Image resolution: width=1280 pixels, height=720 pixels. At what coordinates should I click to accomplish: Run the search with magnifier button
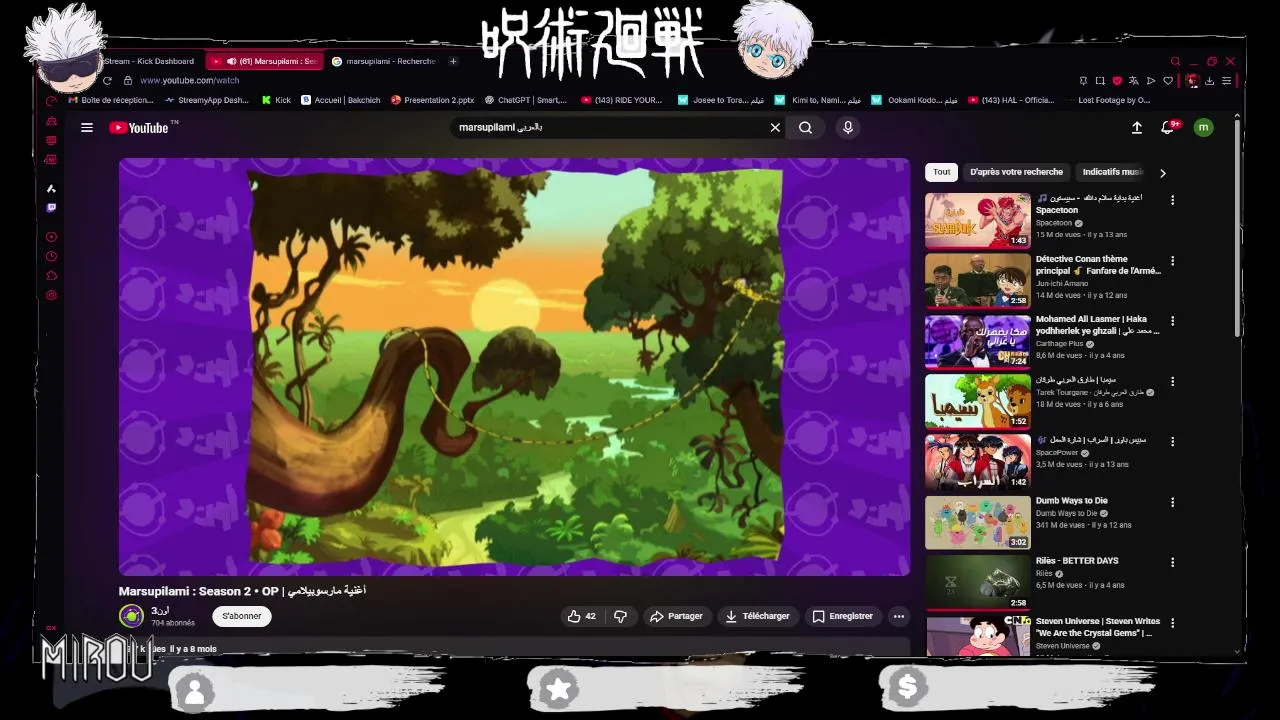805,128
